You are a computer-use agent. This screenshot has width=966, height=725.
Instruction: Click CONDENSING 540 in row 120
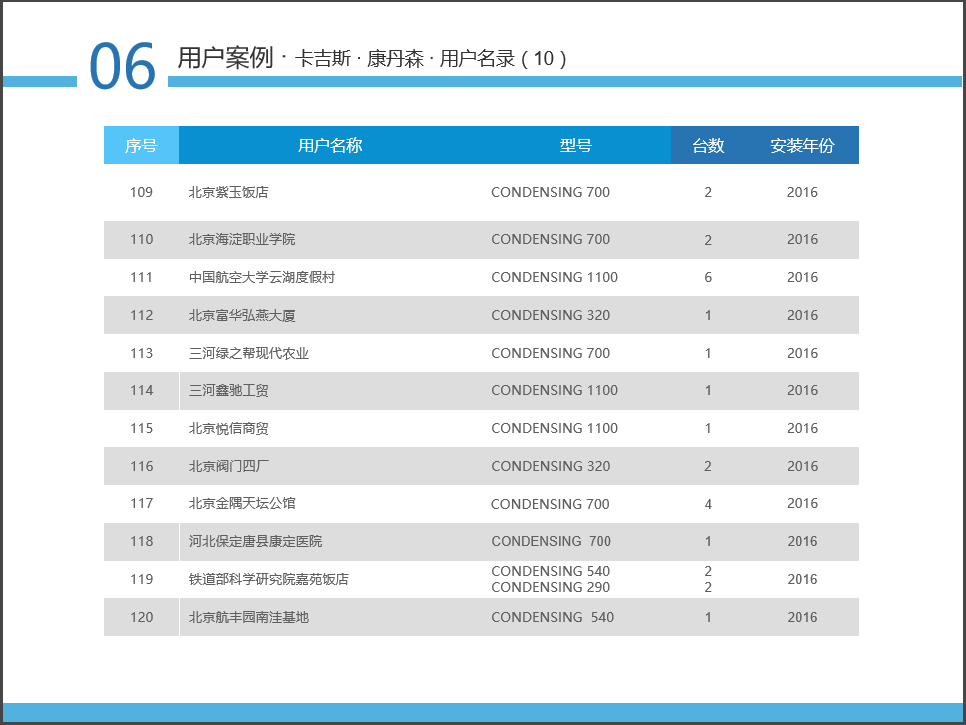click(553, 617)
